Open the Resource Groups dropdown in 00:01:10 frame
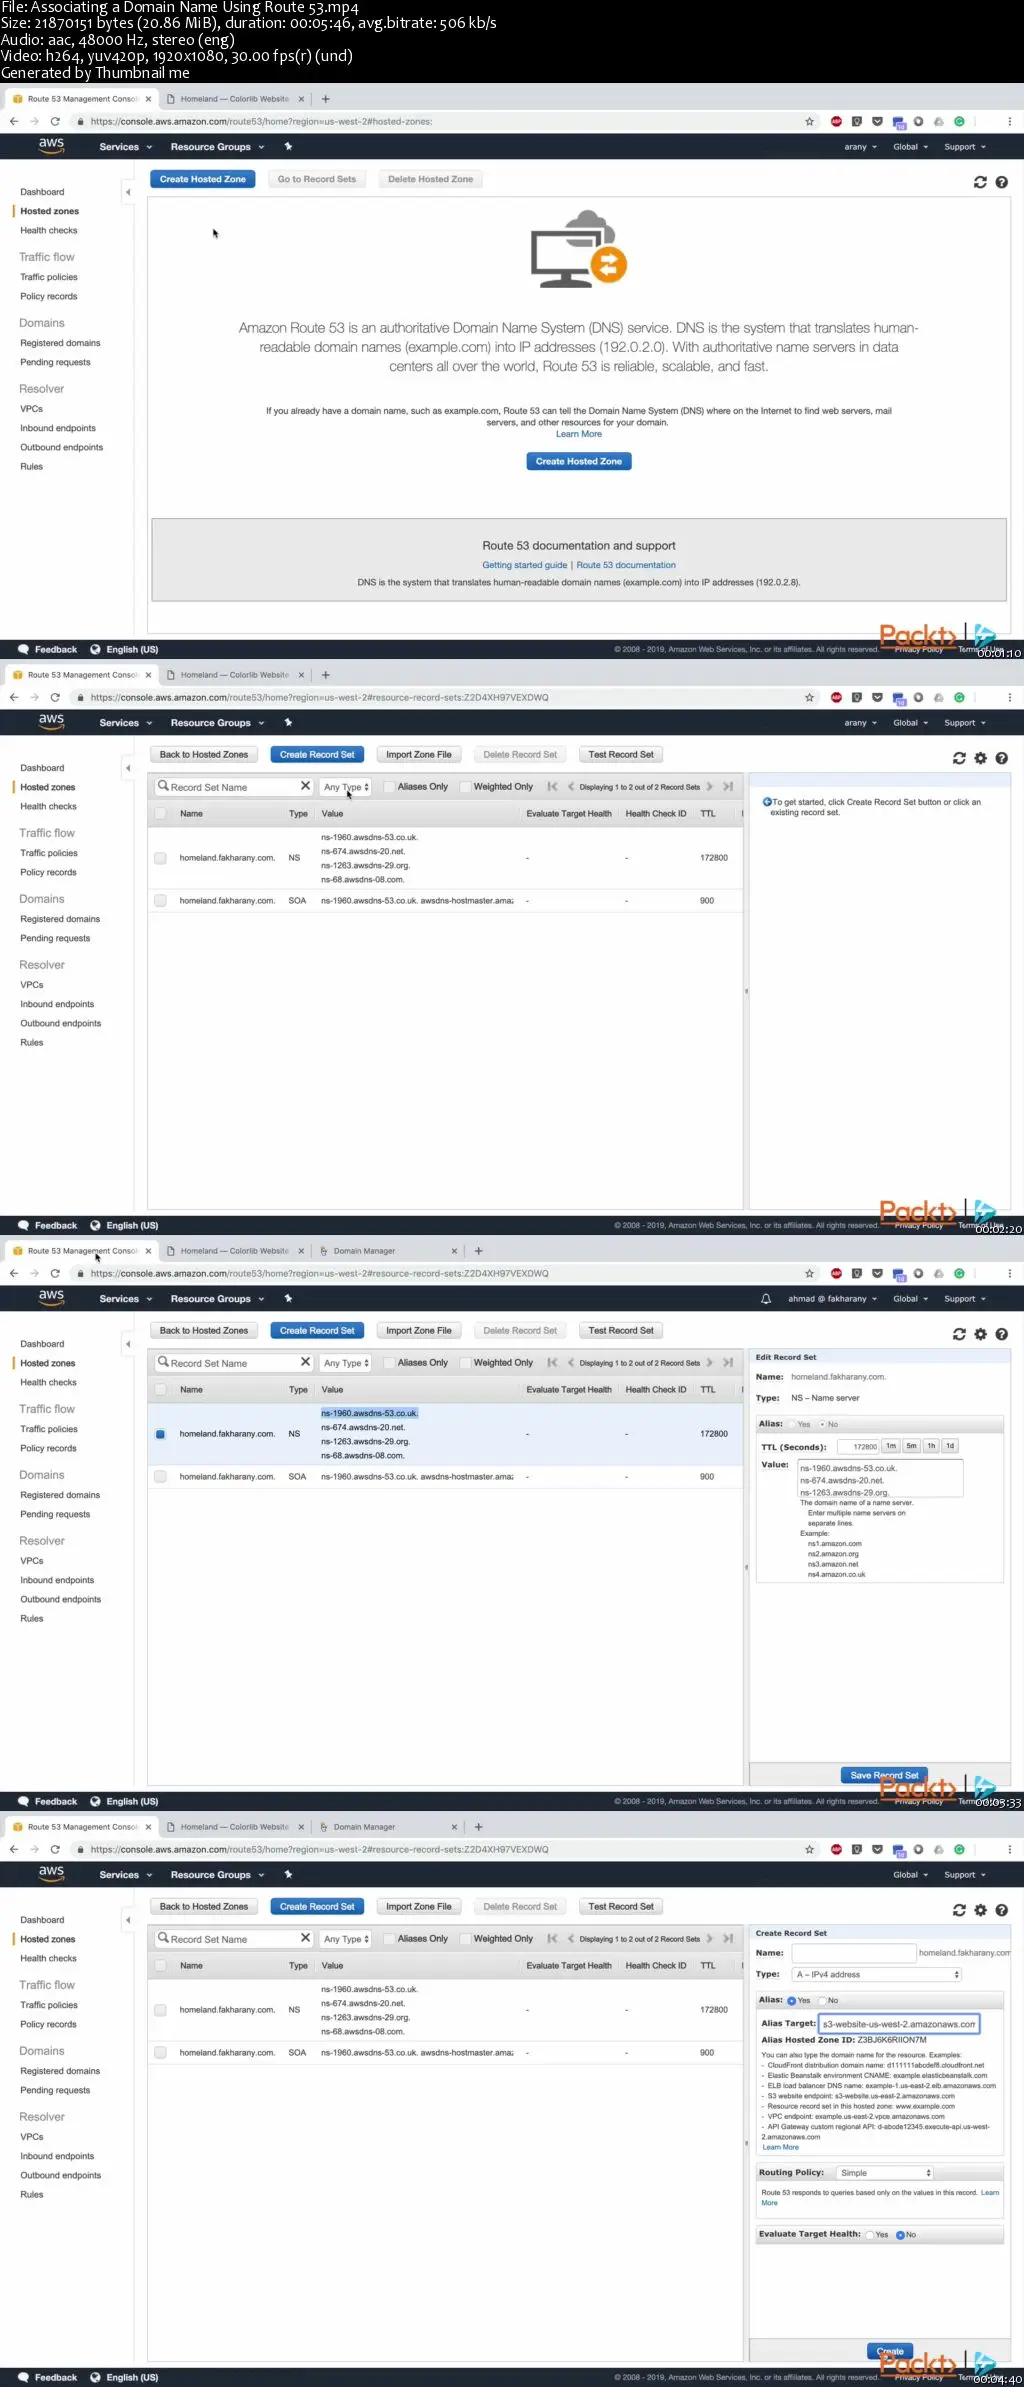The height and width of the screenshot is (2387, 1024). pos(217,147)
